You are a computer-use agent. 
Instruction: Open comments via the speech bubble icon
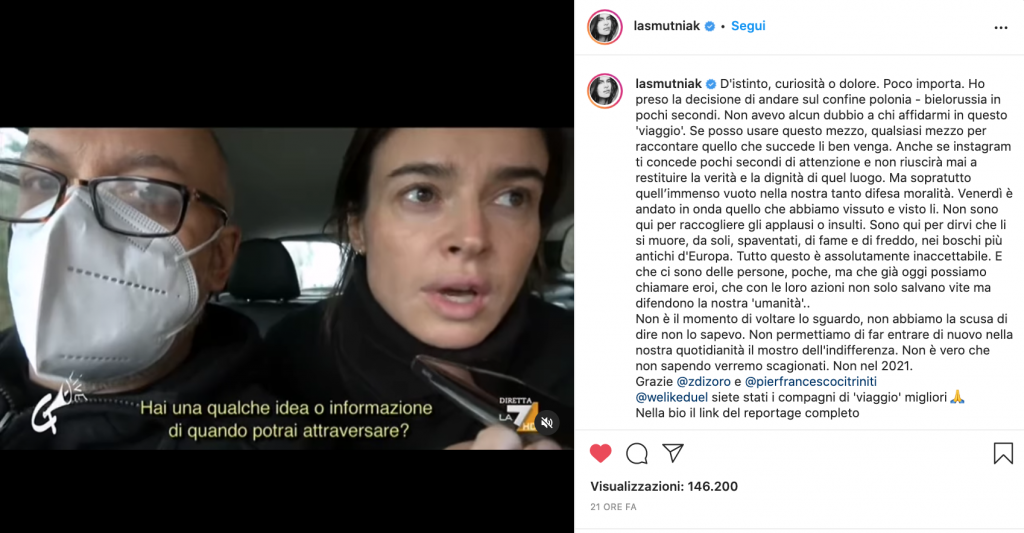pyautogui.click(x=637, y=453)
